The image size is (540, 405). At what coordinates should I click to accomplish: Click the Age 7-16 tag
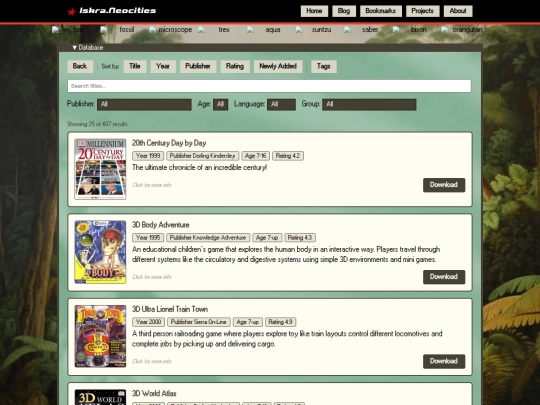click(x=256, y=156)
